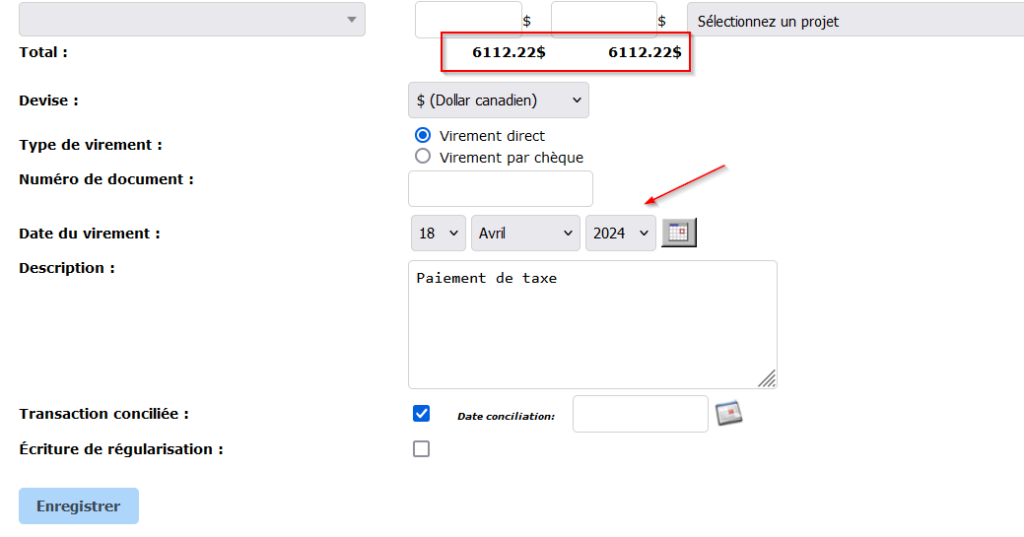Expand the Sélectionnez un projet dropdown
This screenshot has width=1024, height=537.
pos(855,21)
